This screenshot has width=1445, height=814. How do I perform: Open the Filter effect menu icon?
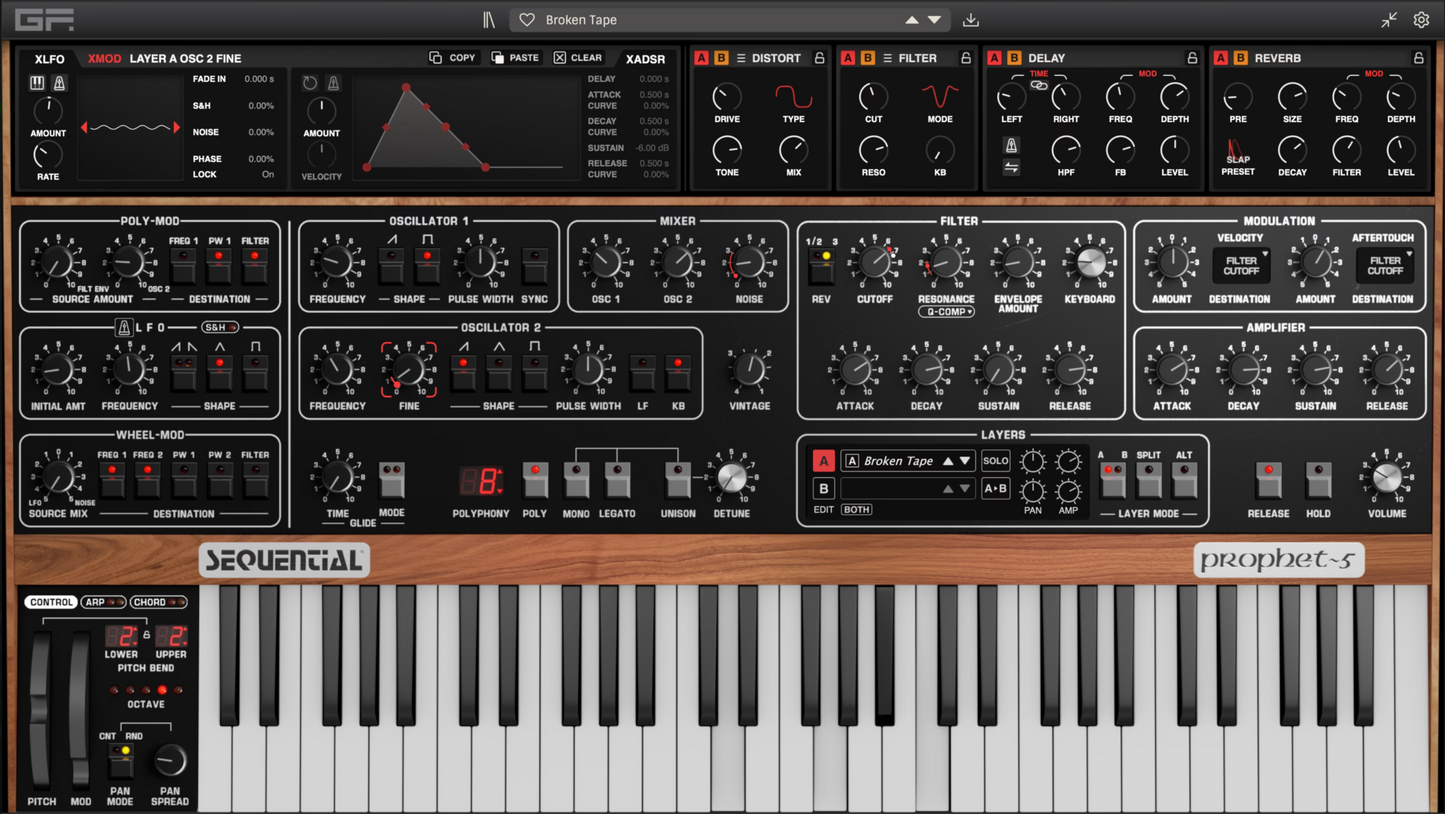tap(887, 58)
